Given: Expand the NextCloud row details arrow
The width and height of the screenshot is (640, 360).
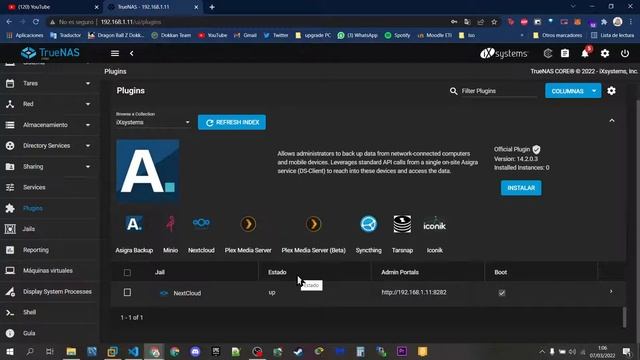Looking at the screenshot, I should click(x=611, y=292).
